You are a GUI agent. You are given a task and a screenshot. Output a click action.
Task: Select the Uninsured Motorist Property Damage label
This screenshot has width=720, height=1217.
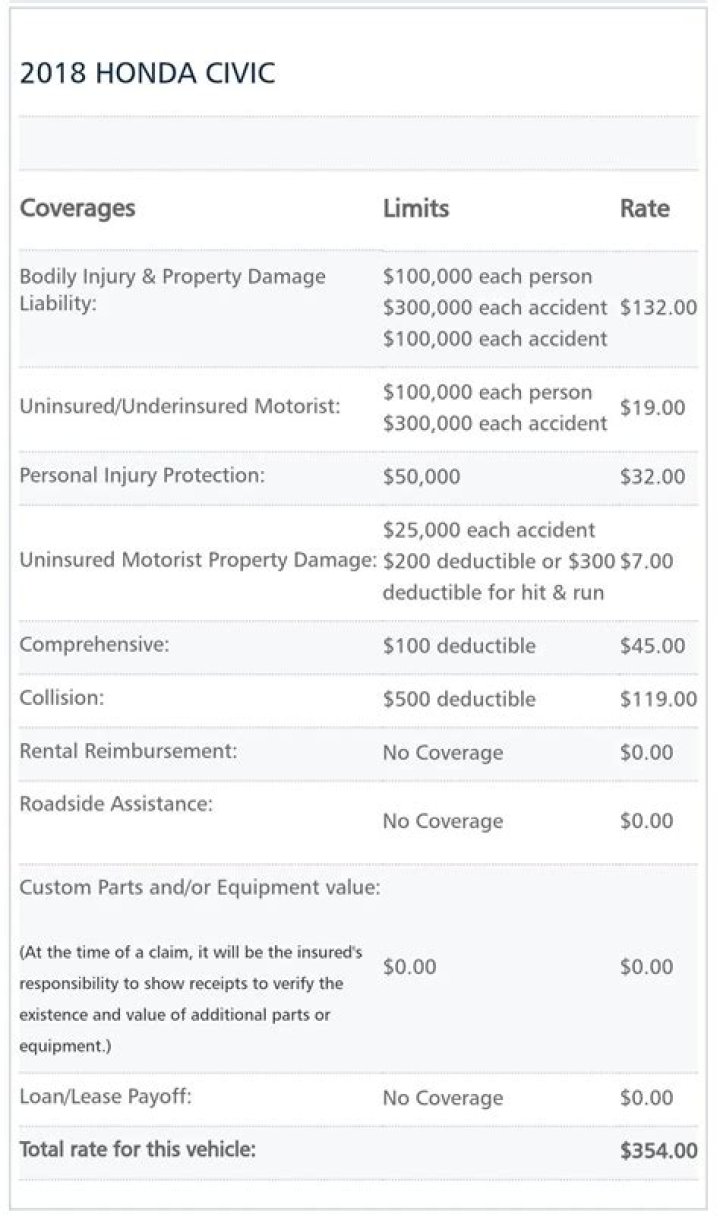point(197,561)
